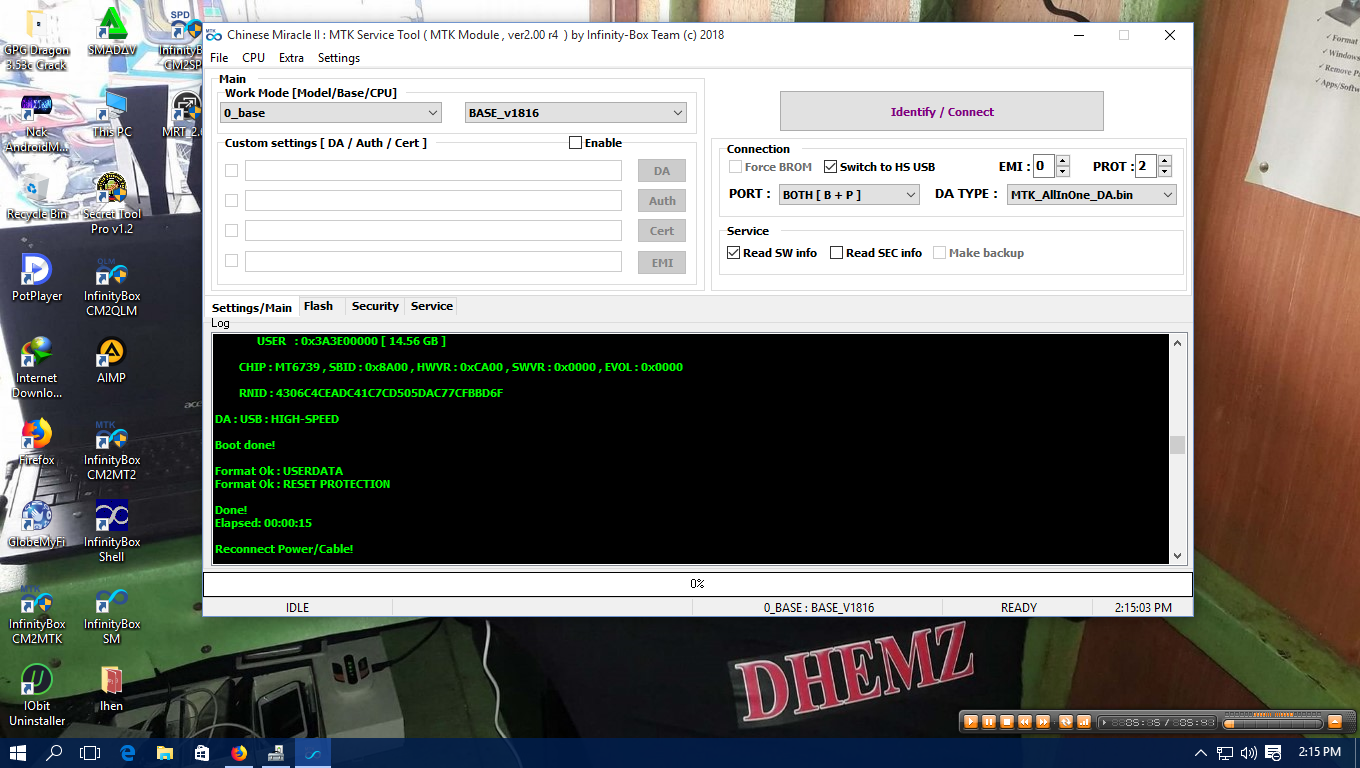Launch InfinityBox Shell shortcut

pyautogui.click(x=111, y=533)
